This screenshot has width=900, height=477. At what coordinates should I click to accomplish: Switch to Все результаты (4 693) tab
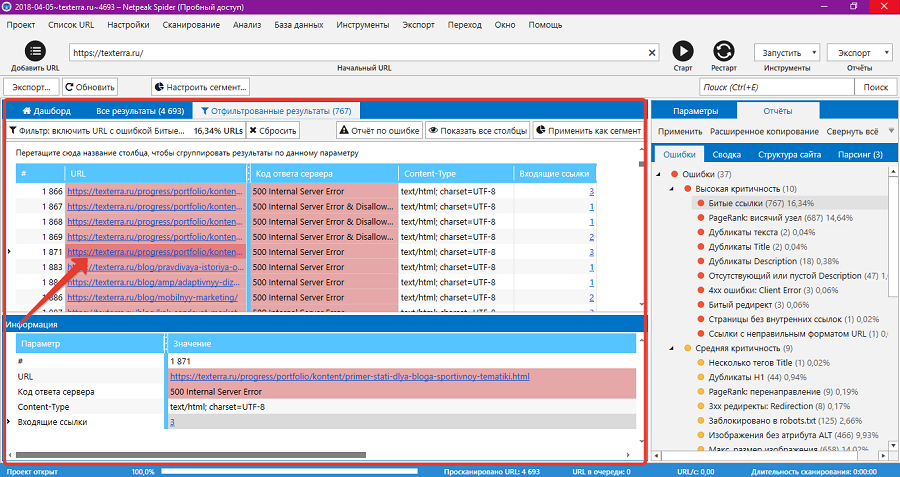click(x=140, y=111)
